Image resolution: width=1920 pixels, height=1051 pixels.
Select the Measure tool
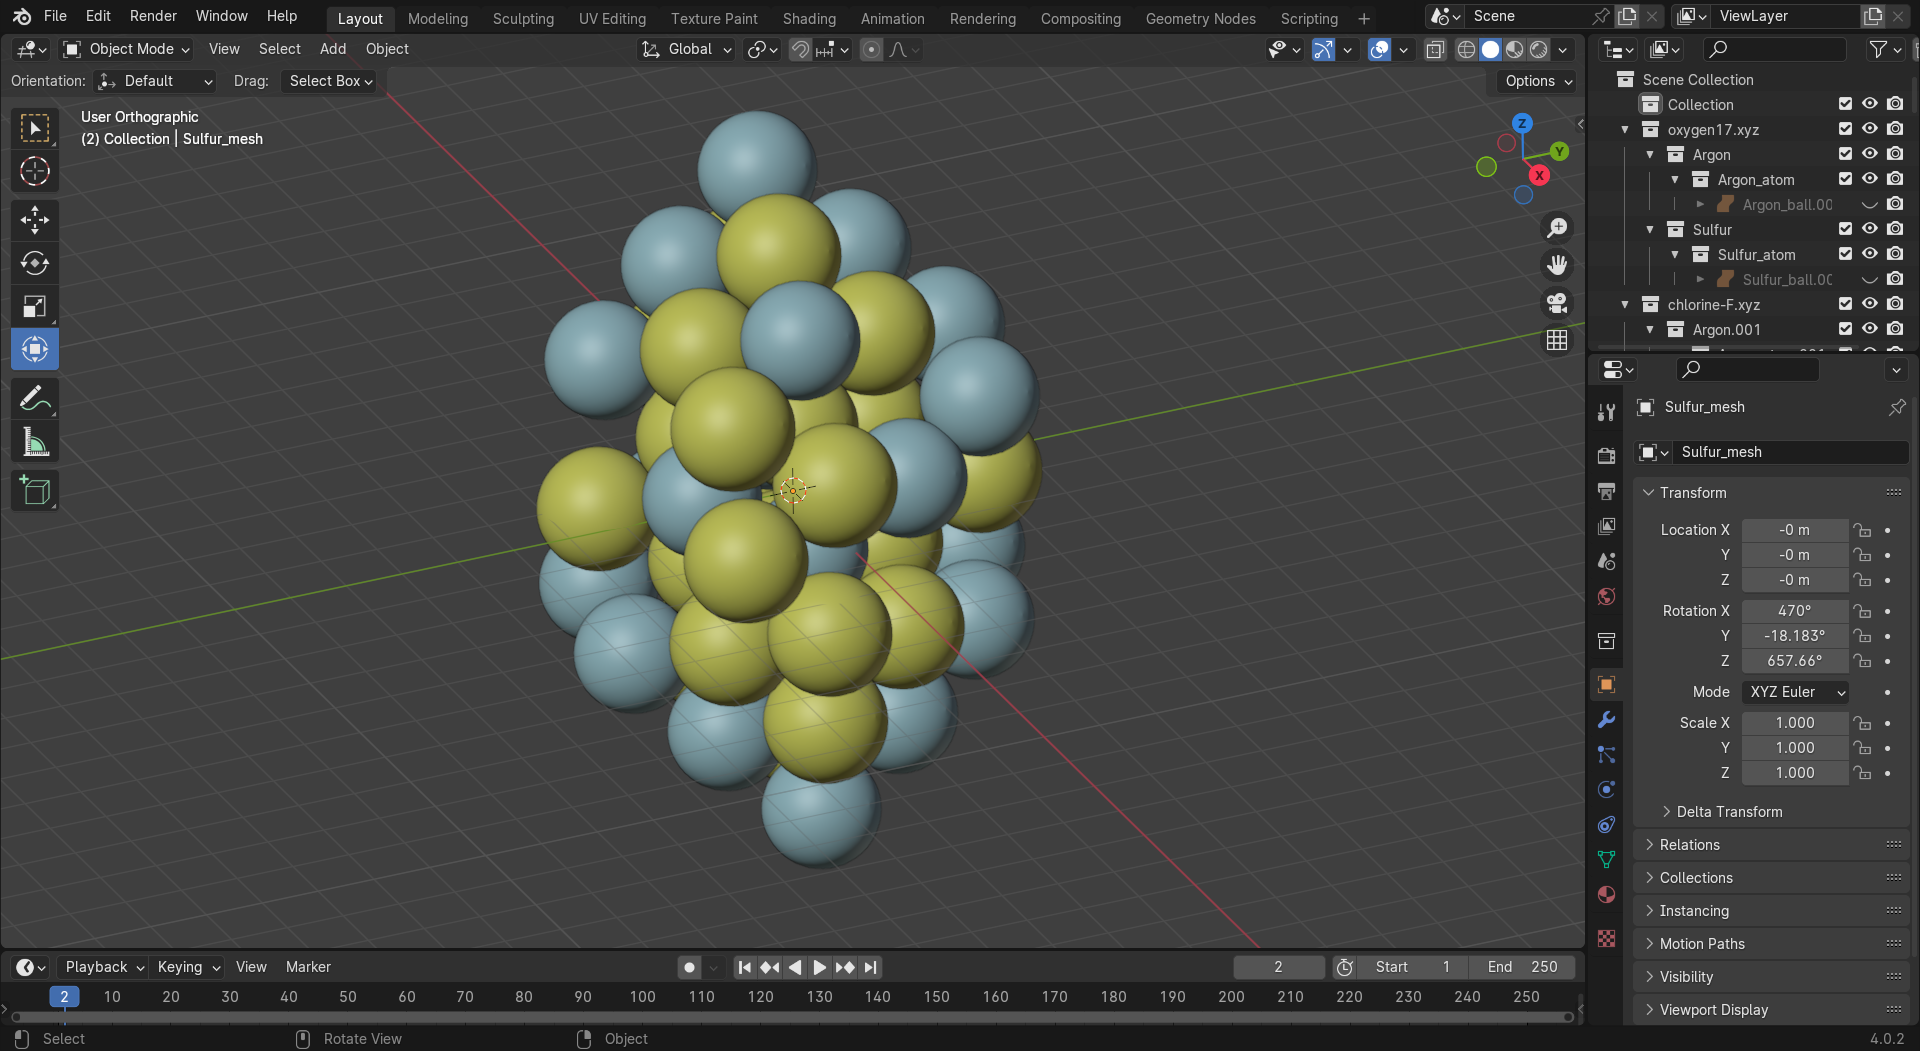click(x=35, y=442)
